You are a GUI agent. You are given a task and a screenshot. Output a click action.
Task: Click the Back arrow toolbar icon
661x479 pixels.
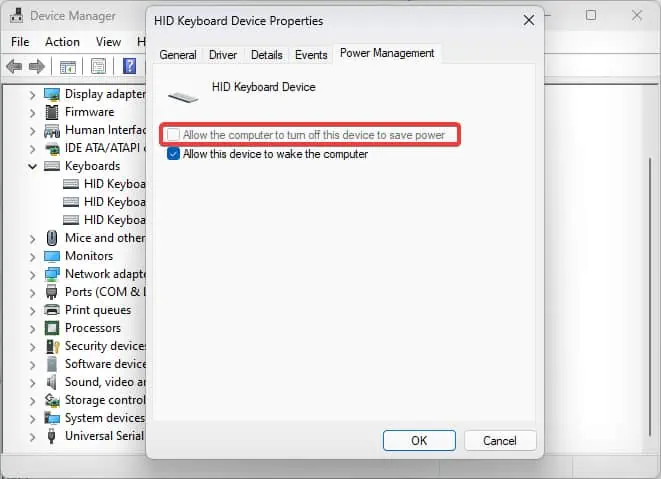14,66
